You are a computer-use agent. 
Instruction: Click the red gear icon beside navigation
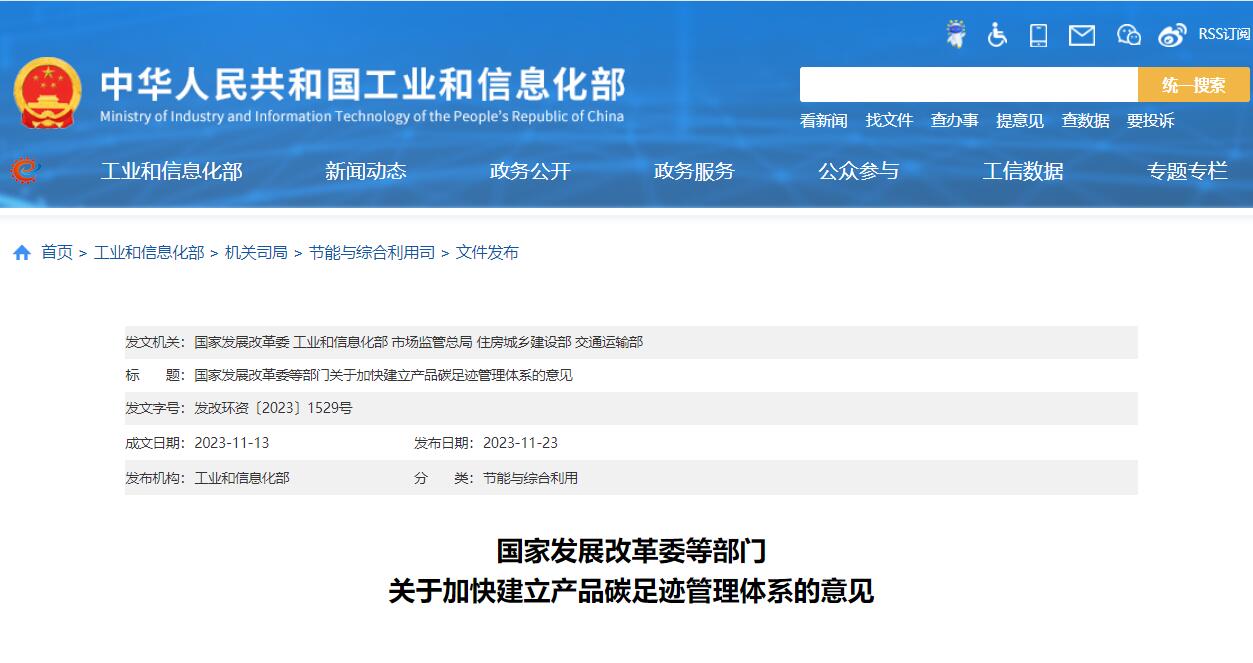[x=25, y=171]
